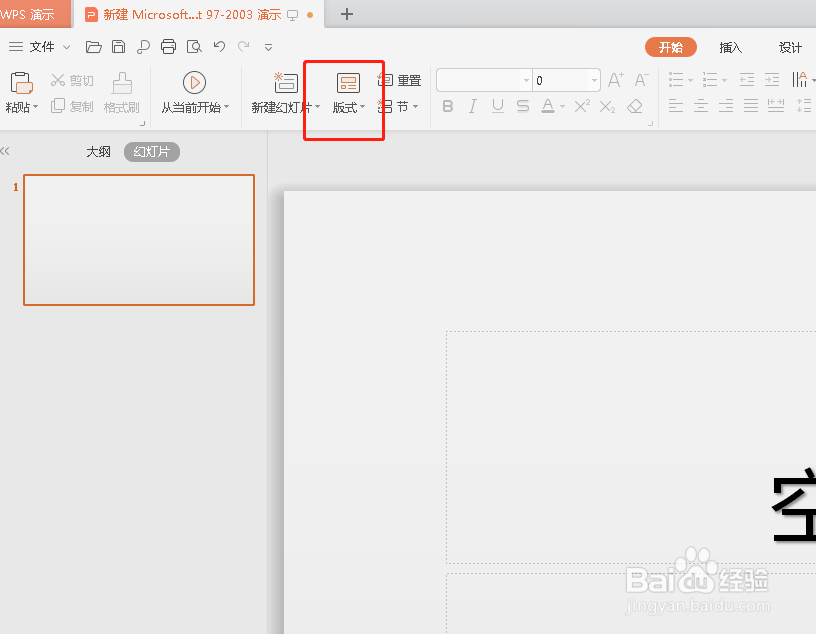Select the document tab 新建 Microsoft...t 97-2003 演示
The height and width of the screenshot is (634, 816).
click(198, 15)
